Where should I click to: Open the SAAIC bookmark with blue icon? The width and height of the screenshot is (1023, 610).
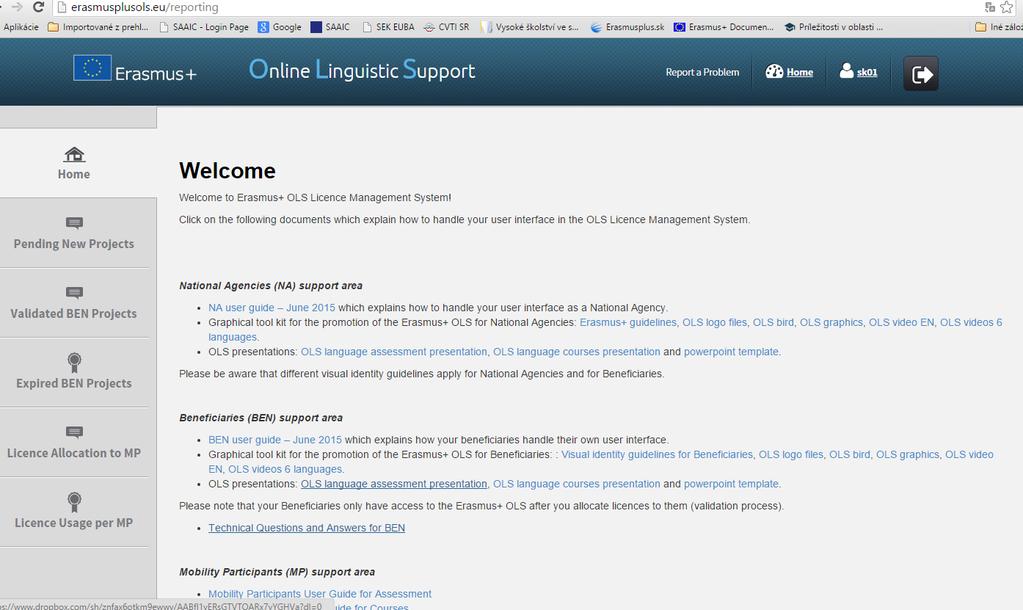pos(330,27)
